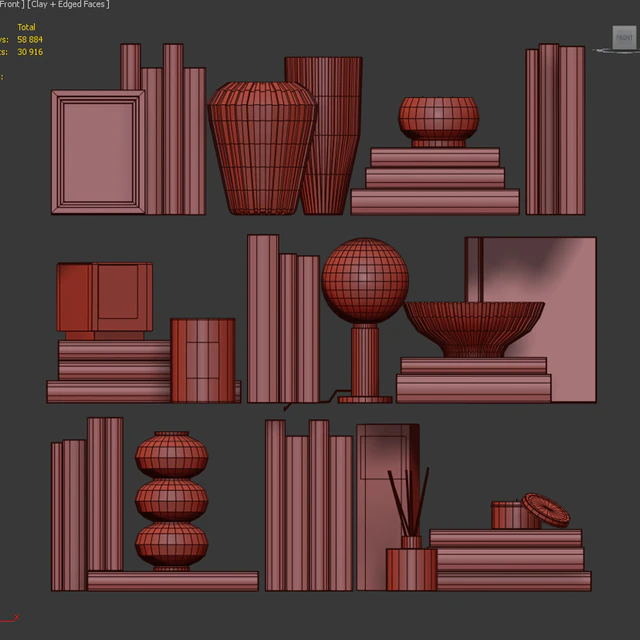The image size is (640, 640).
Task: Click the 58 884 polygon count value
Action: coord(30,40)
